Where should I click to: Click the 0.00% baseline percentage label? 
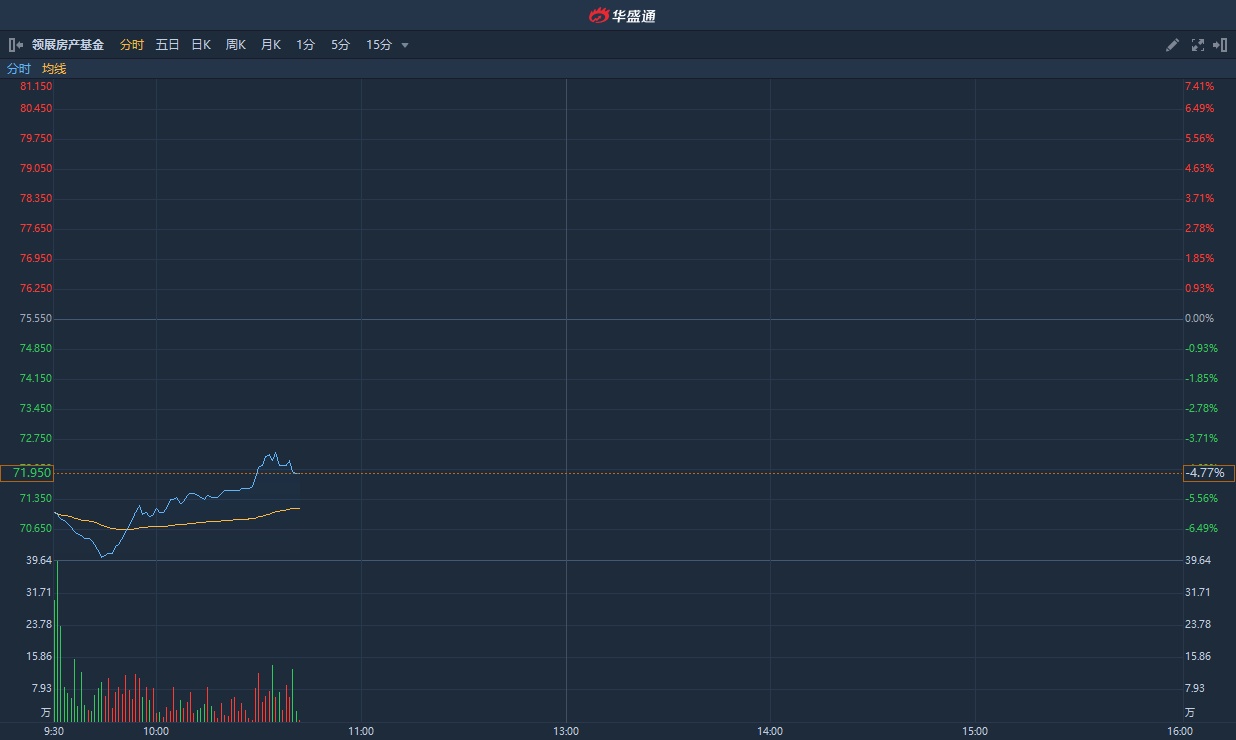tap(1199, 318)
